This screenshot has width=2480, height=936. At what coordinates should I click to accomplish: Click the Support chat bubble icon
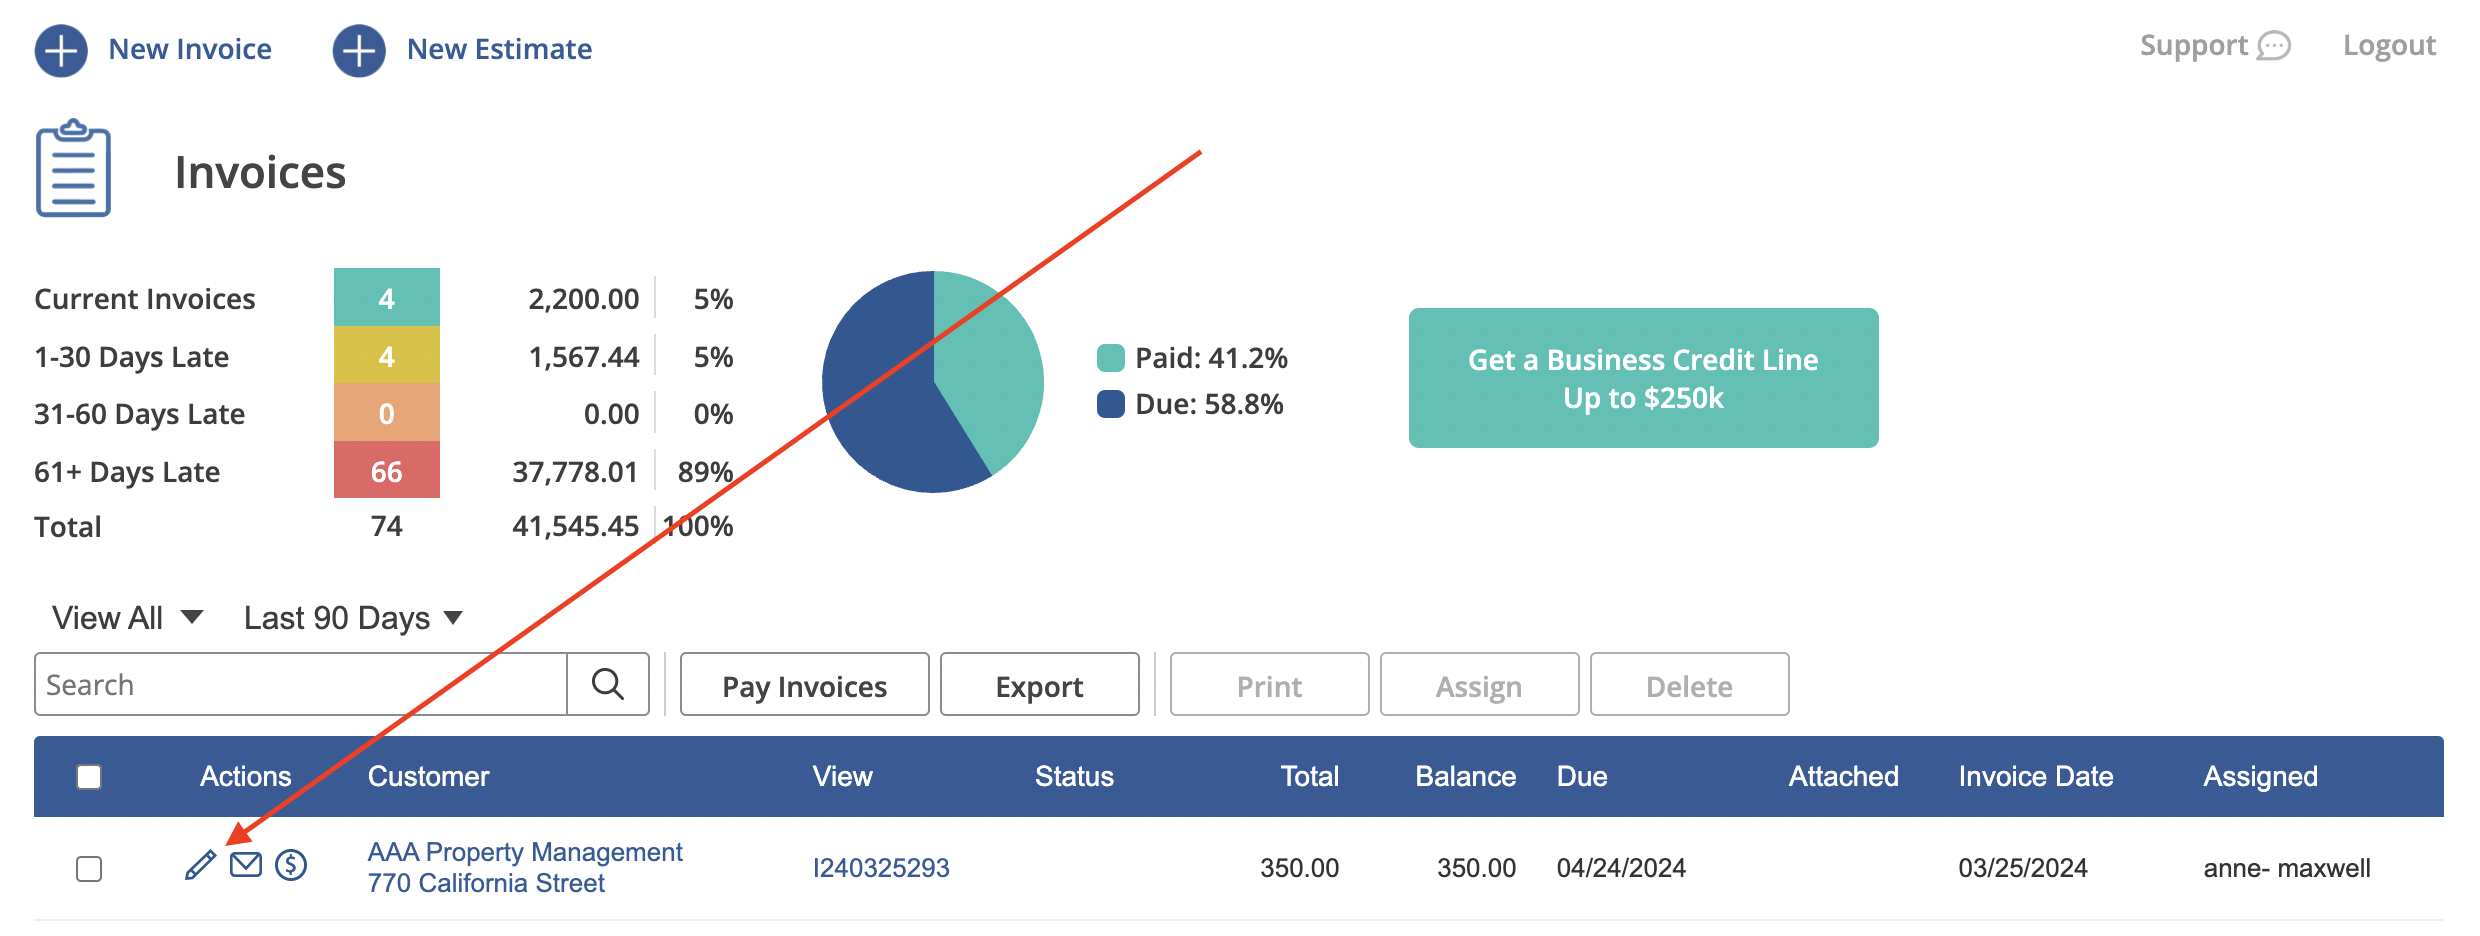pyautogui.click(x=2274, y=46)
